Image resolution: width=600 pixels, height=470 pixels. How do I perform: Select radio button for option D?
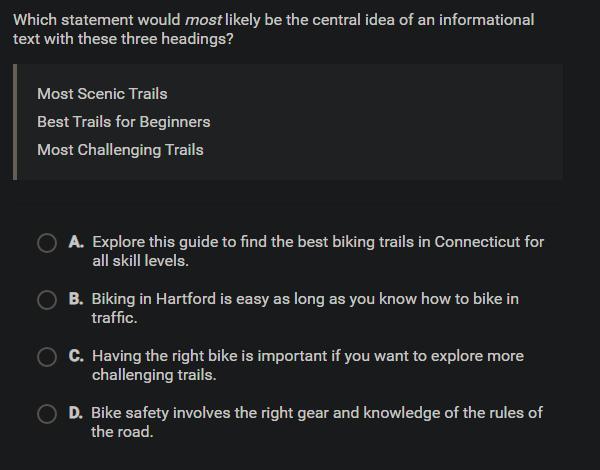click(x=47, y=414)
